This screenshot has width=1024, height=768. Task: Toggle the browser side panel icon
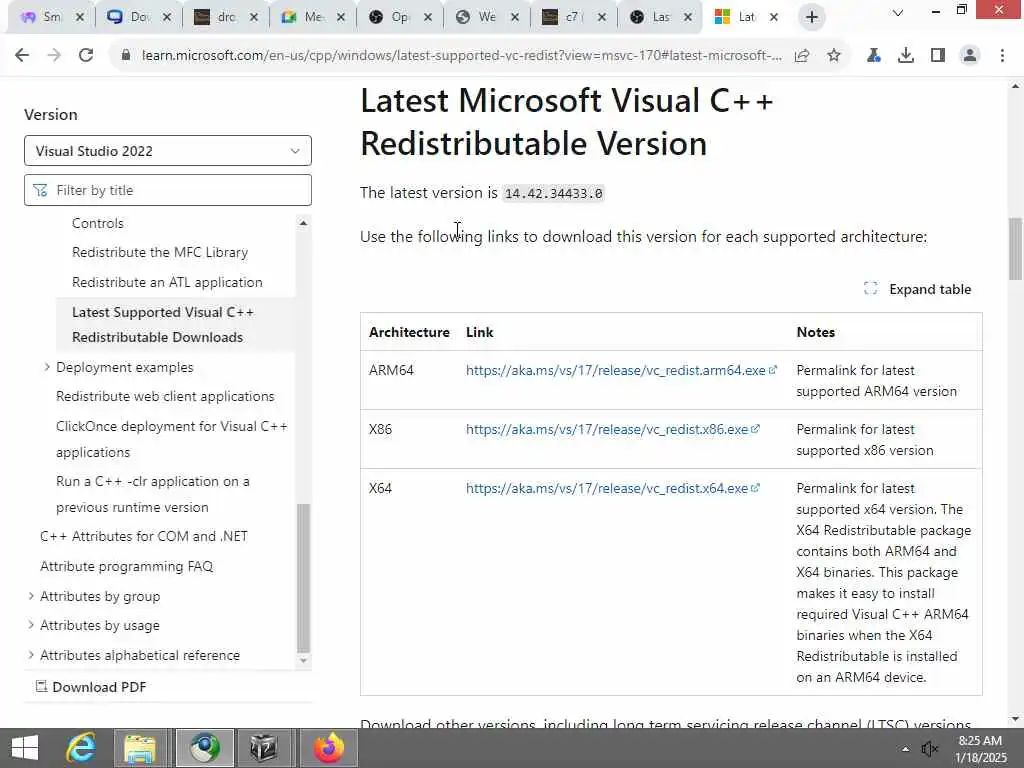(x=938, y=56)
